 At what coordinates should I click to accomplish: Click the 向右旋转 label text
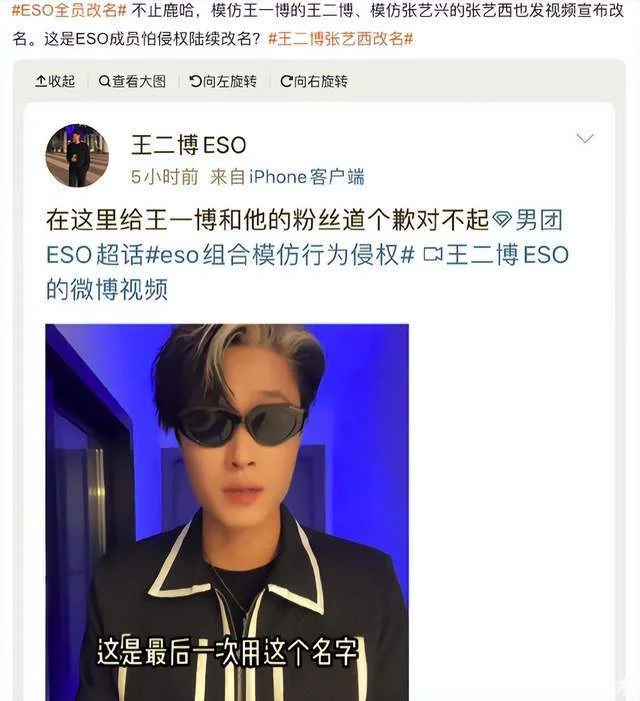pyautogui.click(x=321, y=81)
